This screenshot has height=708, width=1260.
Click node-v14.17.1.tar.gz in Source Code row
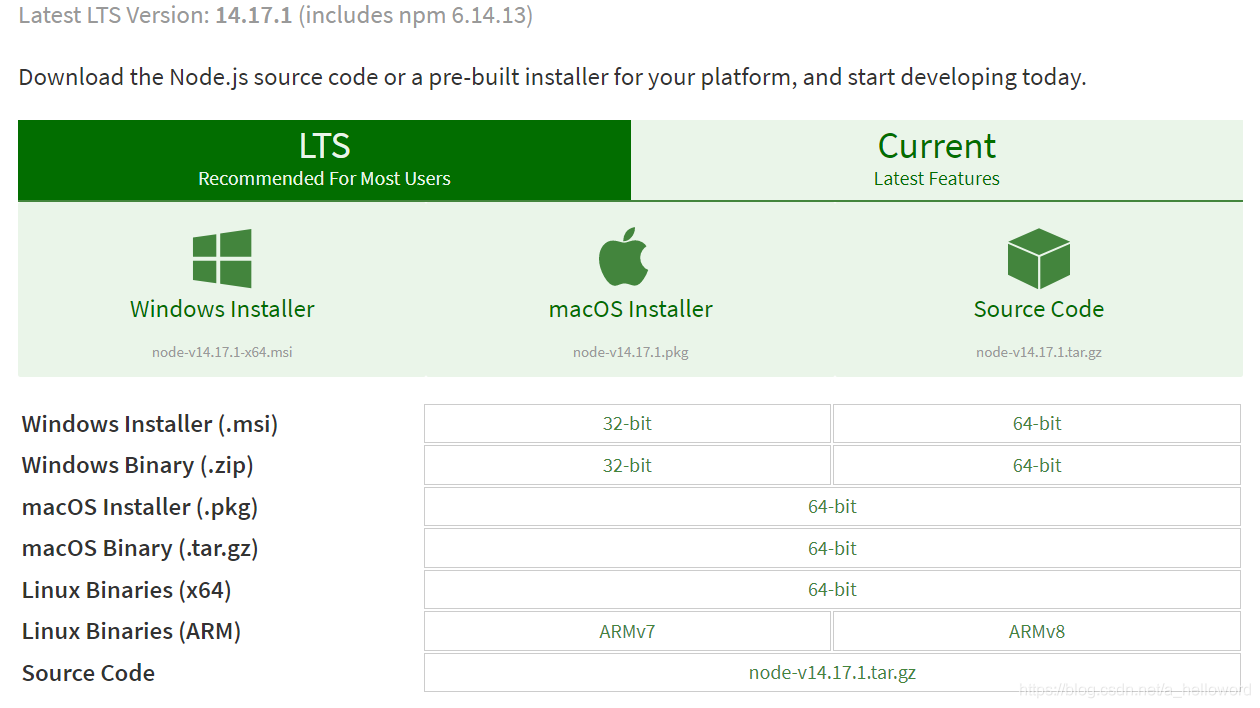coord(832,673)
